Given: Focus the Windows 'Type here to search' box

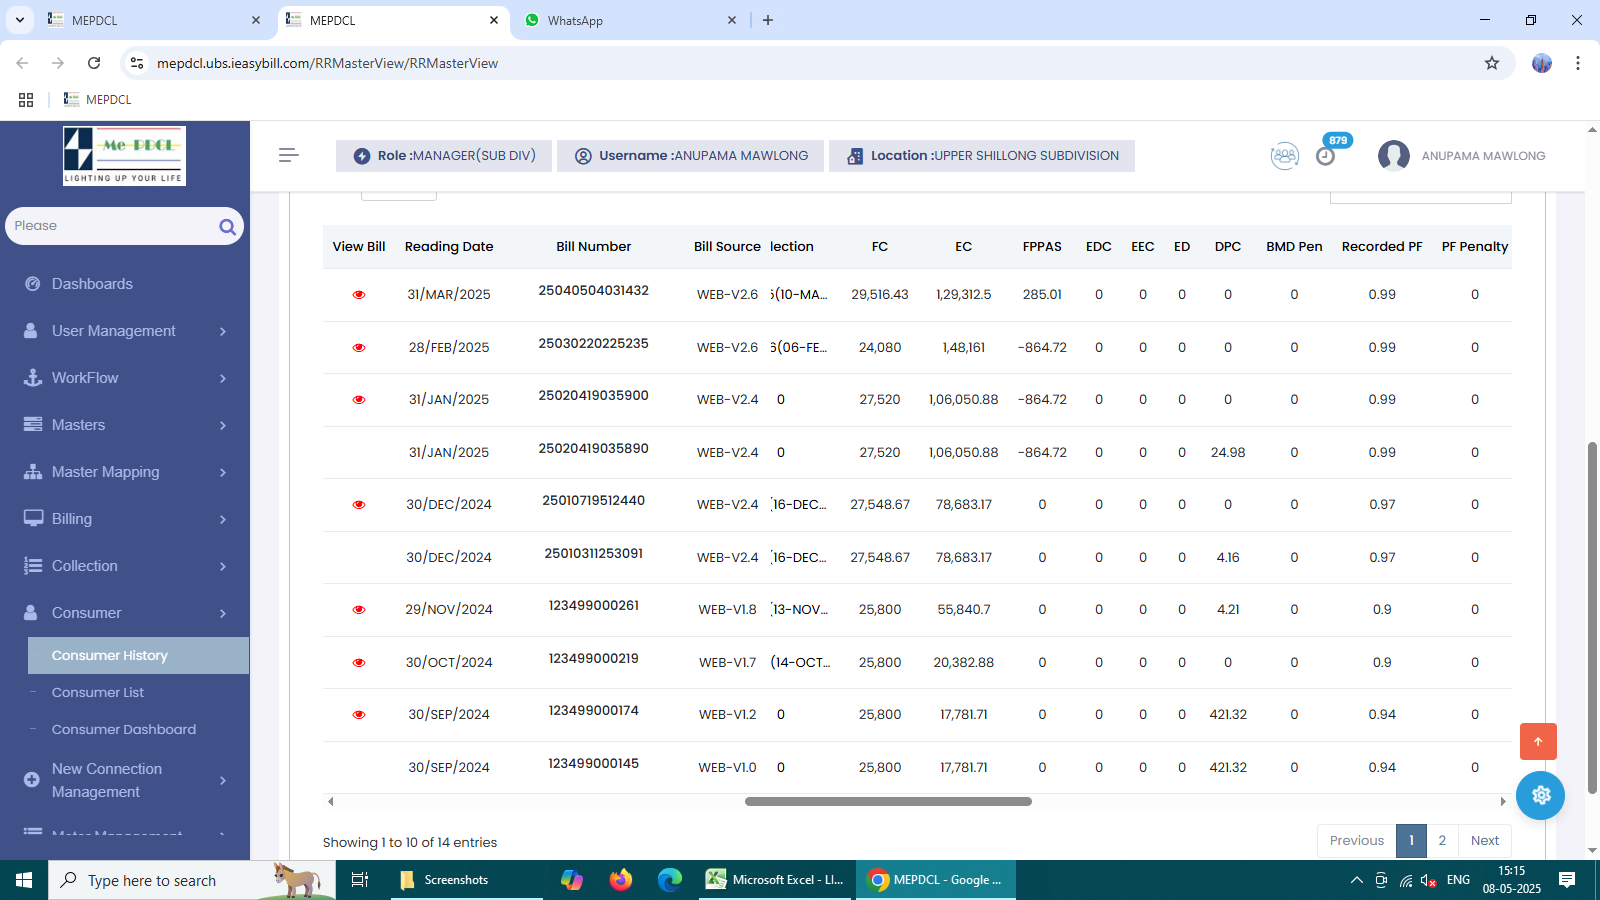Looking at the screenshot, I should (192, 880).
